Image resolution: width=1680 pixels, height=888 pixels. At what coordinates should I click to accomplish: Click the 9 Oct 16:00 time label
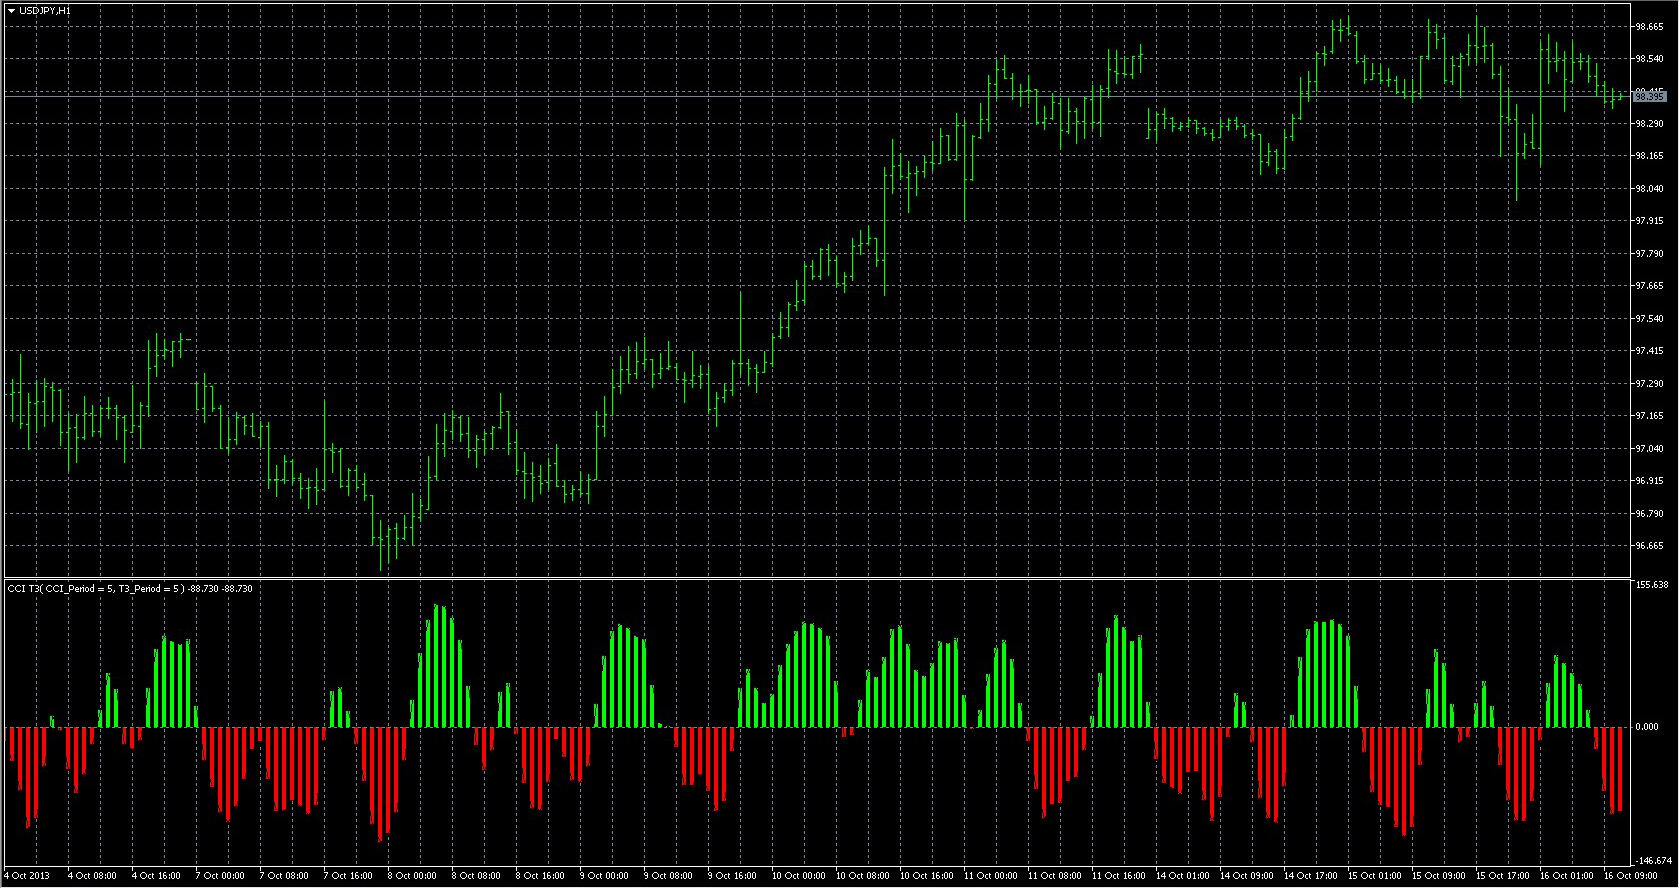tap(732, 876)
